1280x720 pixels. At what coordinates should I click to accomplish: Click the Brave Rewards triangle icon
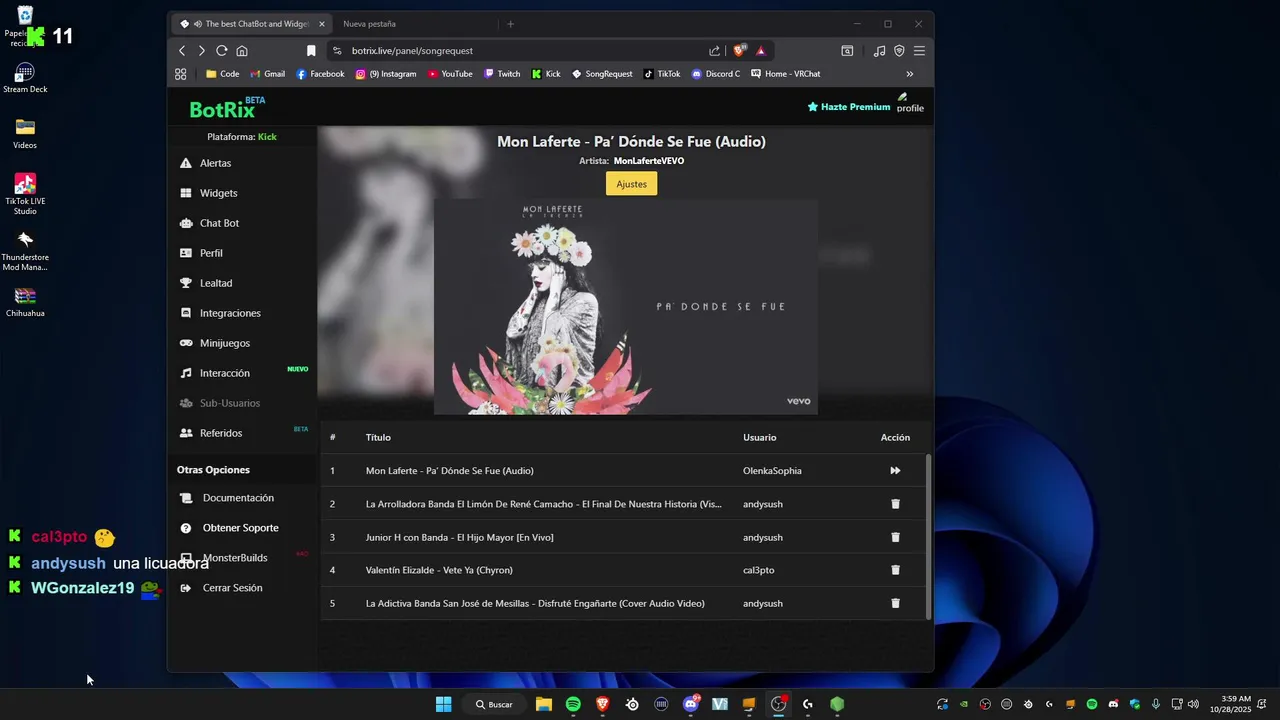point(761,51)
